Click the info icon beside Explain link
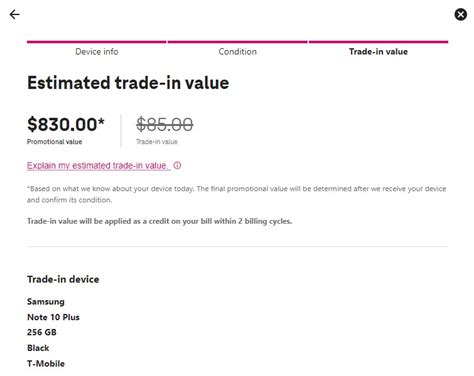 click(x=177, y=165)
